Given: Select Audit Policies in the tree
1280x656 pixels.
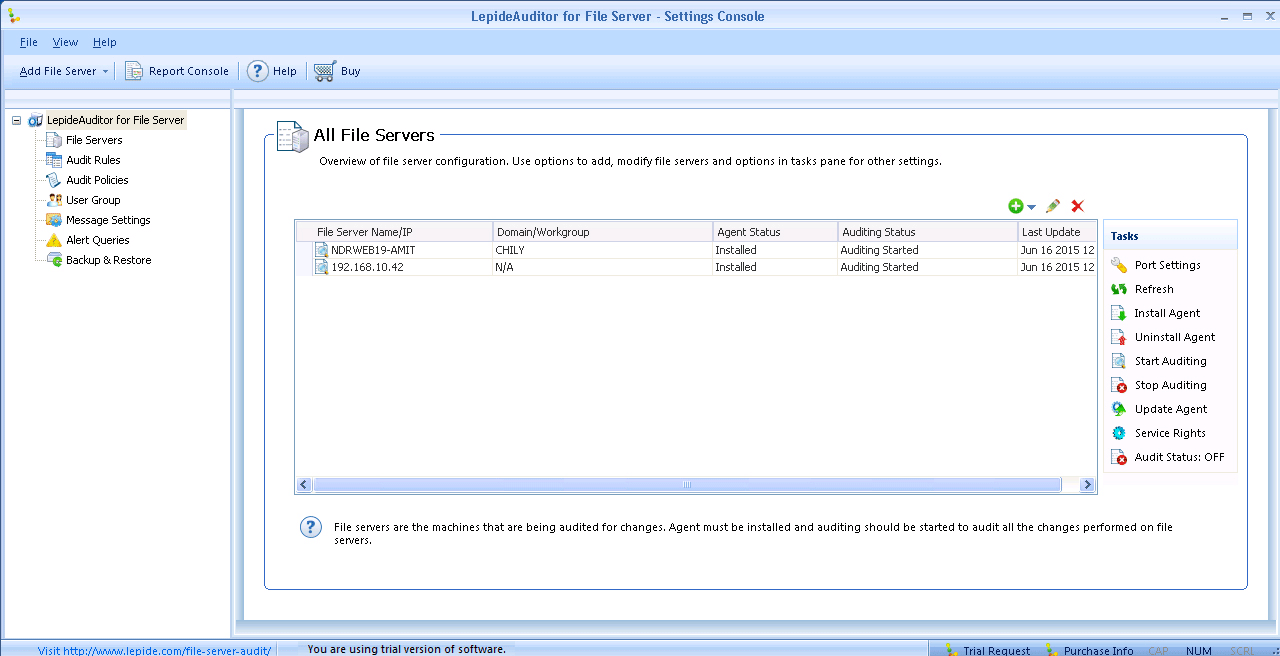Looking at the screenshot, I should coord(97,180).
